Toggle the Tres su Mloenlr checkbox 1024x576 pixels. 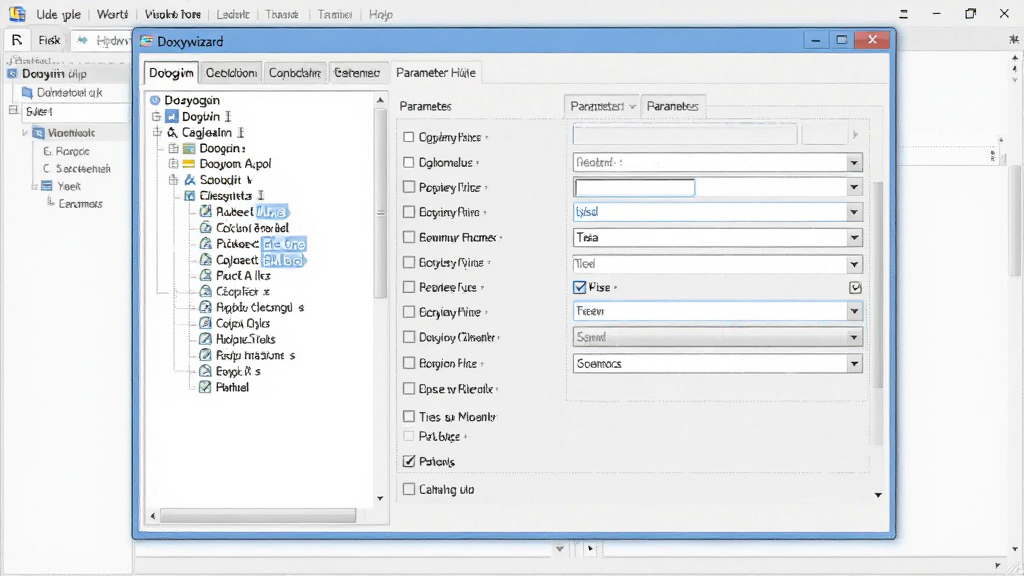(409, 416)
